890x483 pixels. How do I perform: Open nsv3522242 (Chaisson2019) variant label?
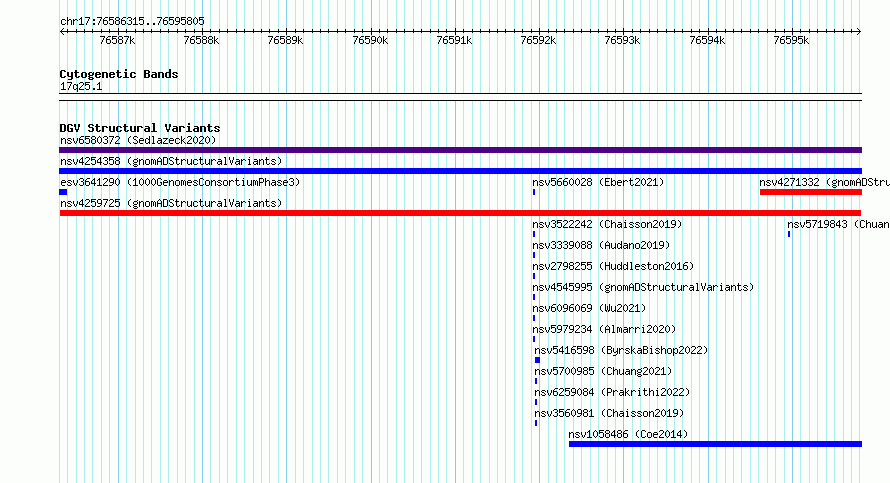pyautogui.click(x=607, y=224)
